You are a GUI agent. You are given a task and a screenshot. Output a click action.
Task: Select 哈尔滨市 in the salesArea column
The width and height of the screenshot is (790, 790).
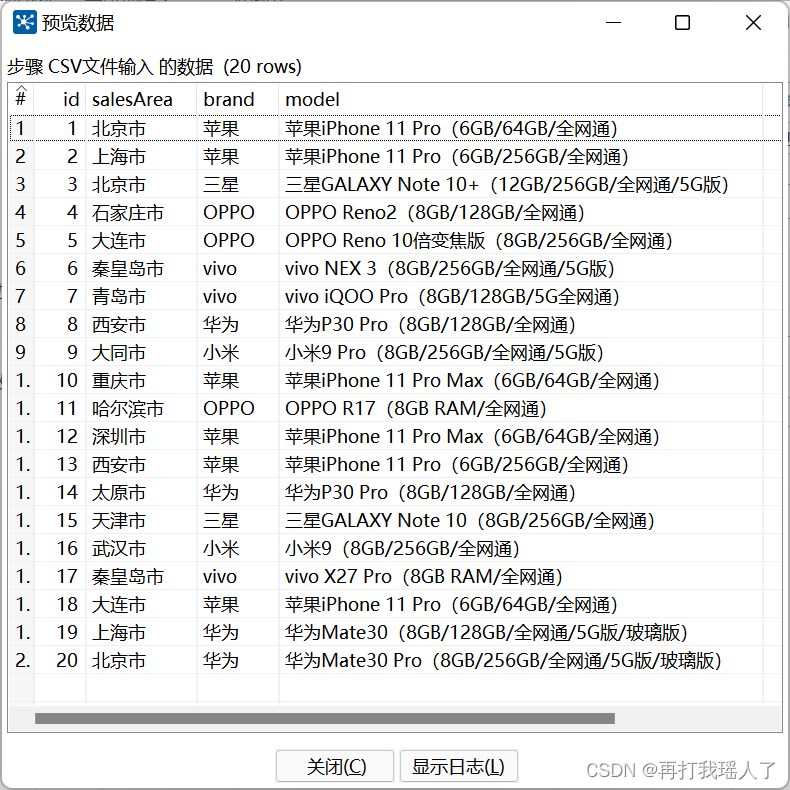141,409
